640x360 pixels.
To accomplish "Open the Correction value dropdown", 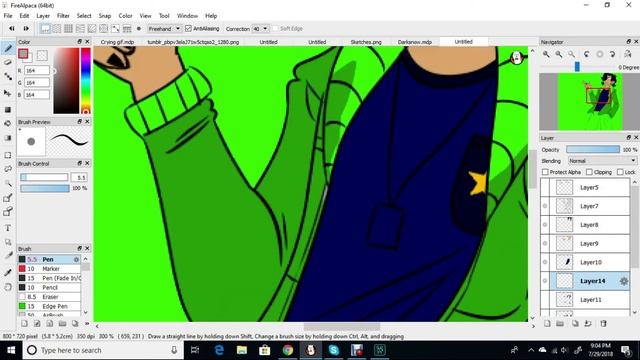I will click(260, 29).
